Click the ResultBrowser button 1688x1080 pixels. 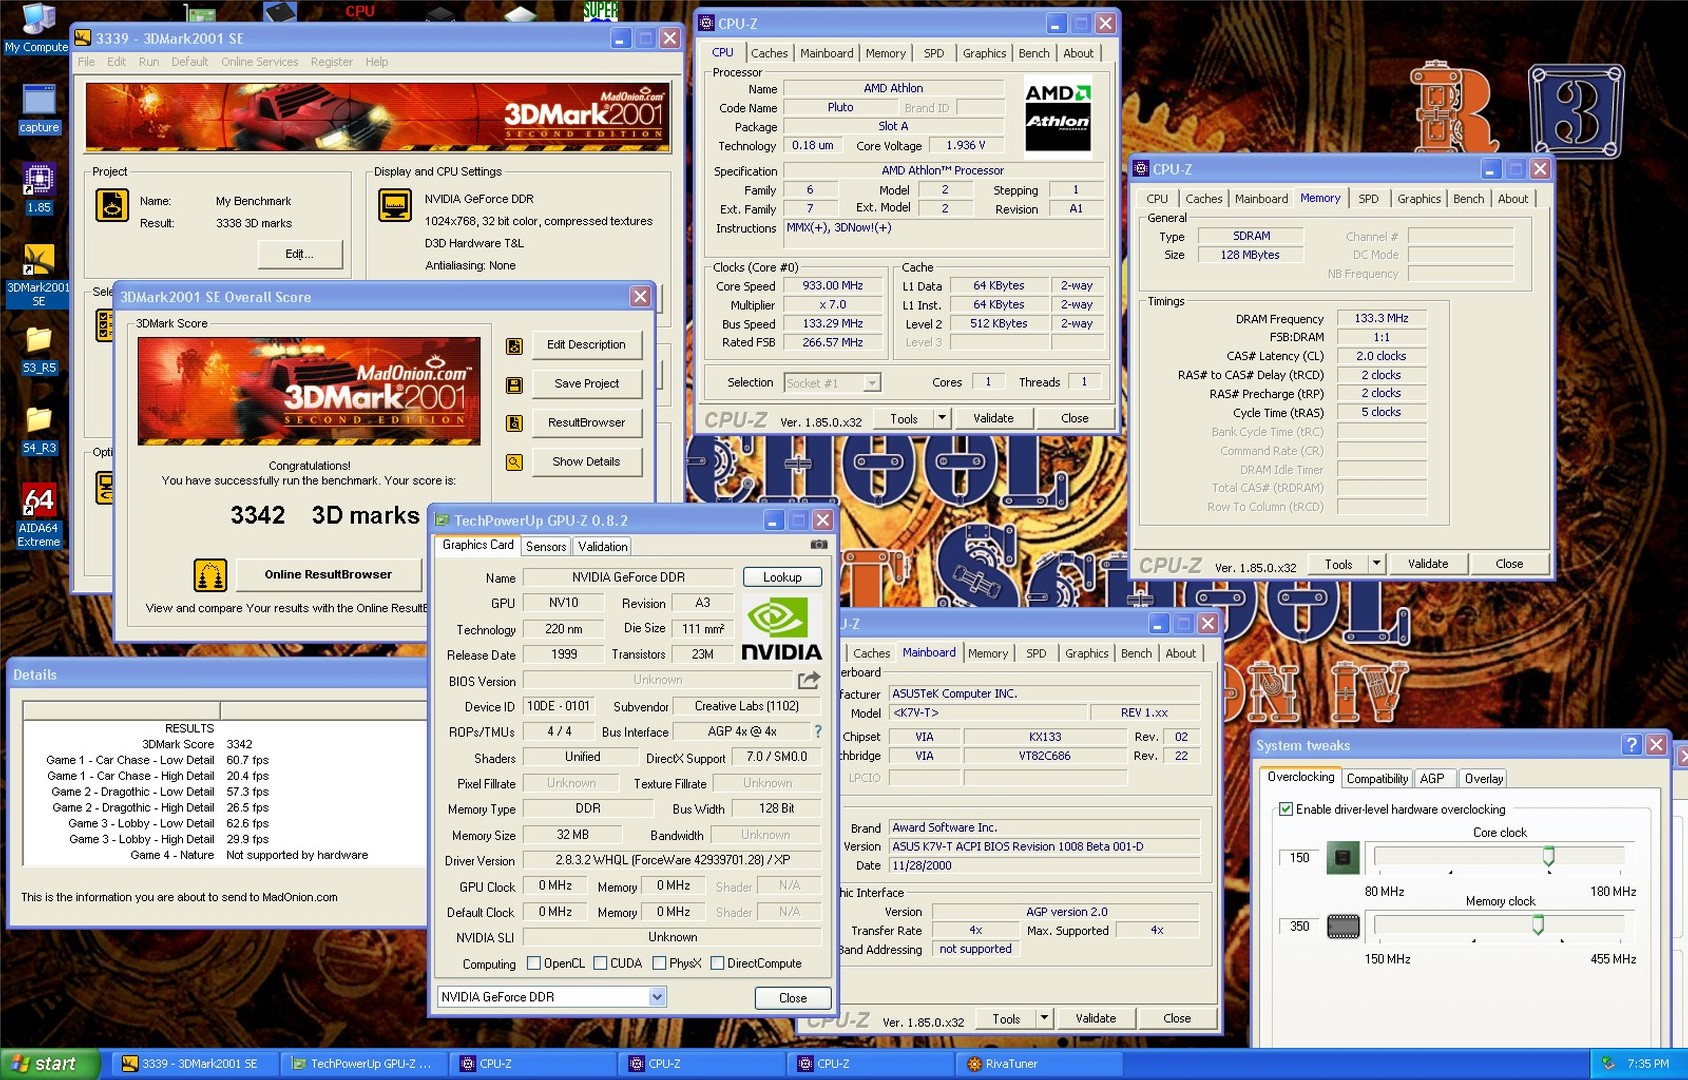pyautogui.click(x=587, y=423)
